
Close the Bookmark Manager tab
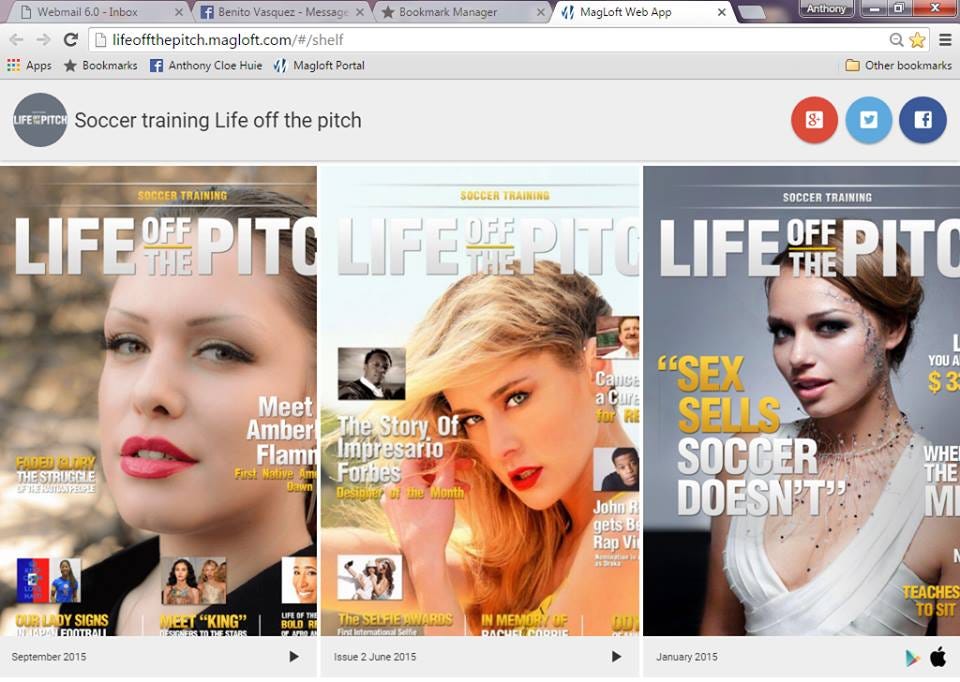point(541,12)
